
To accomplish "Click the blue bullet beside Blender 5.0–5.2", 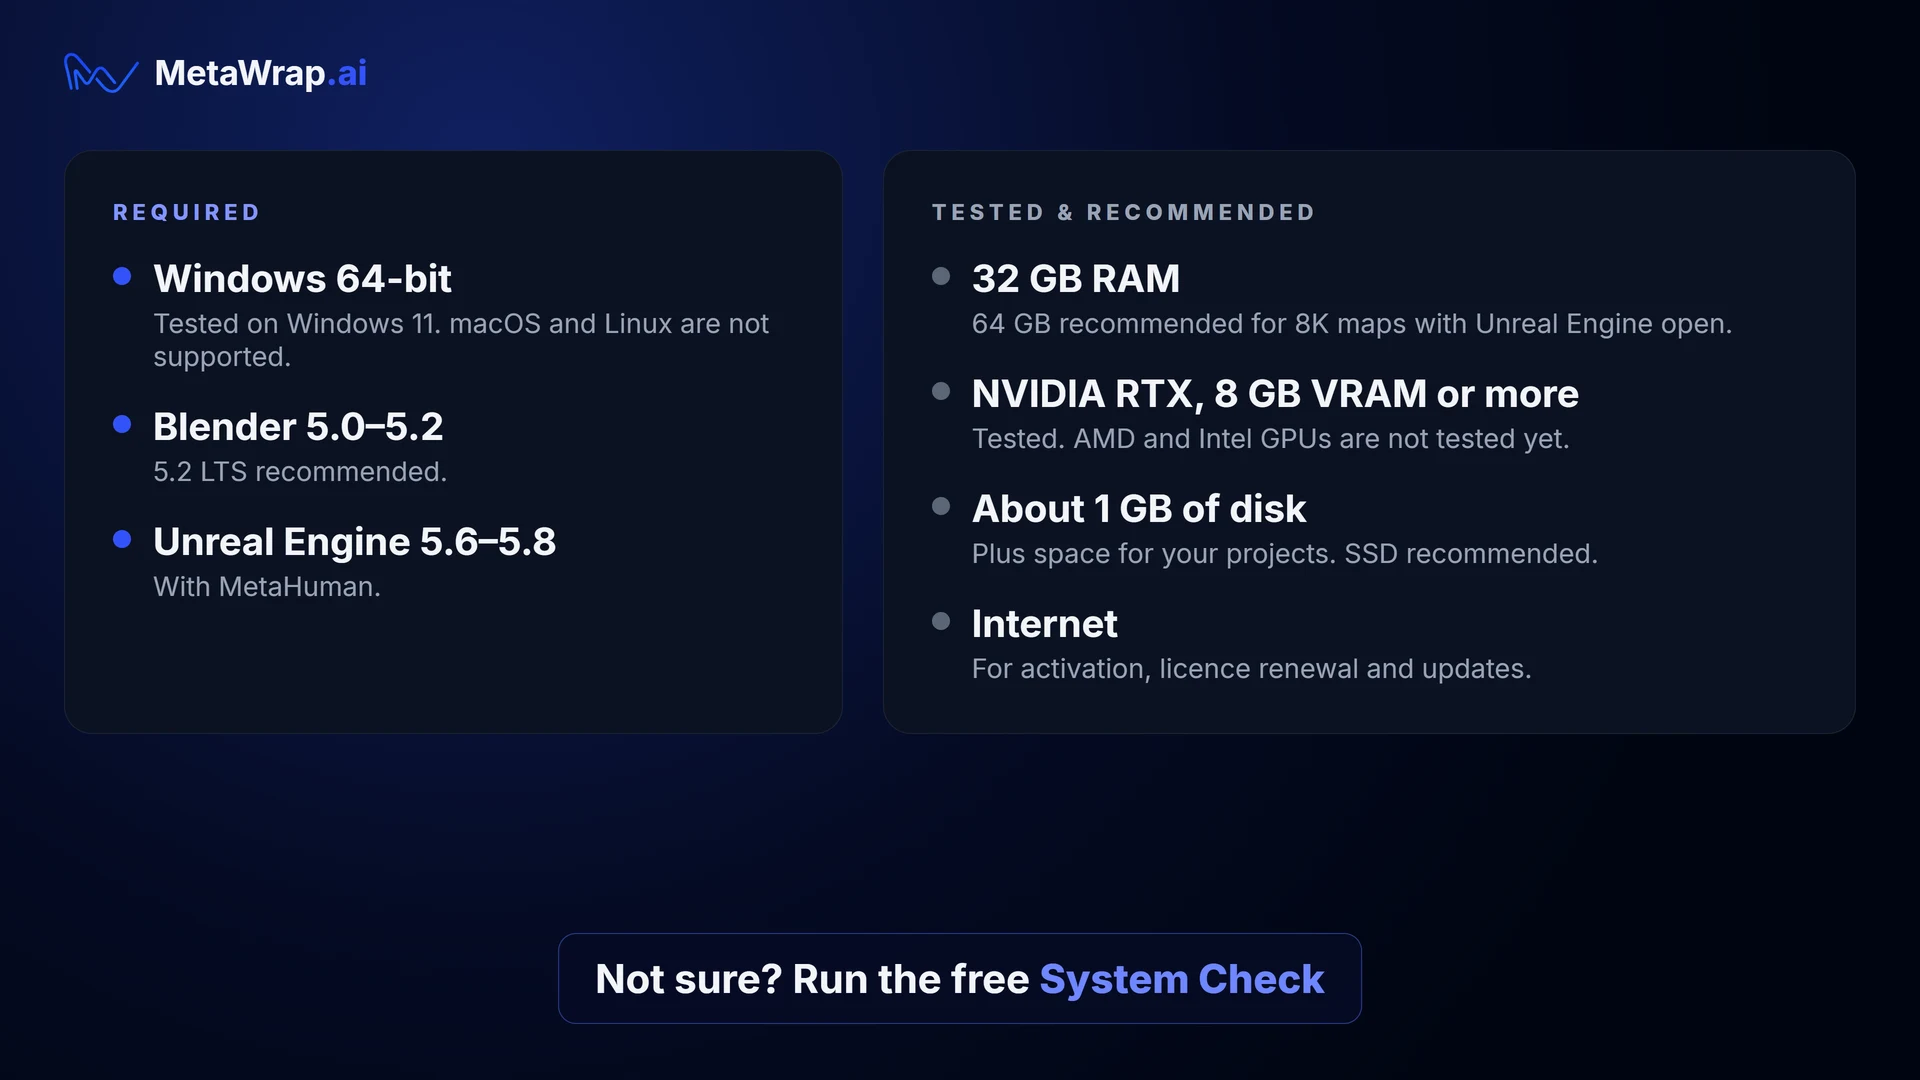I will coord(122,424).
